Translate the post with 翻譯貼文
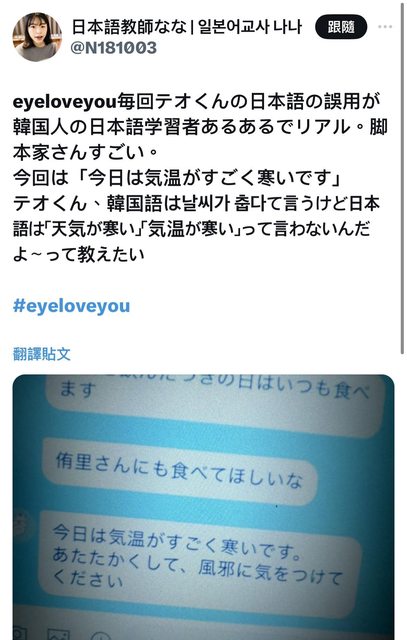The width and height of the screenshot is (407, 640). click(x=42, y=353)
